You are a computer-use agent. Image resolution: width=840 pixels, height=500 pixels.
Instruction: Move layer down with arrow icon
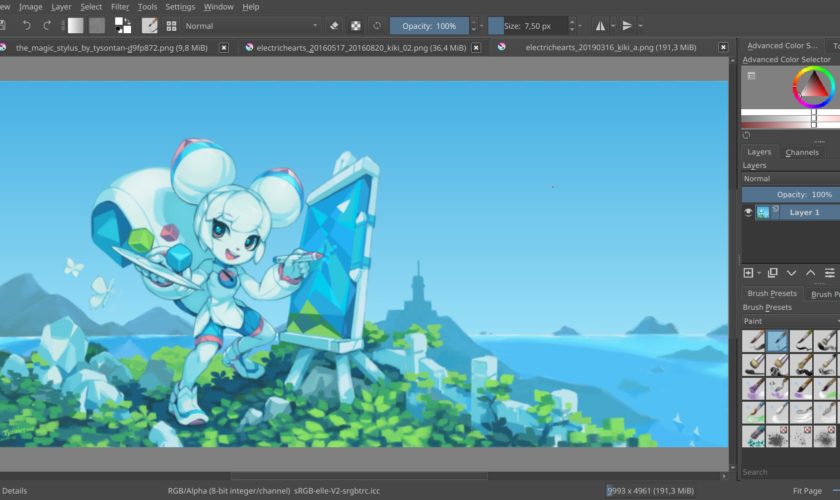[791, 272]
